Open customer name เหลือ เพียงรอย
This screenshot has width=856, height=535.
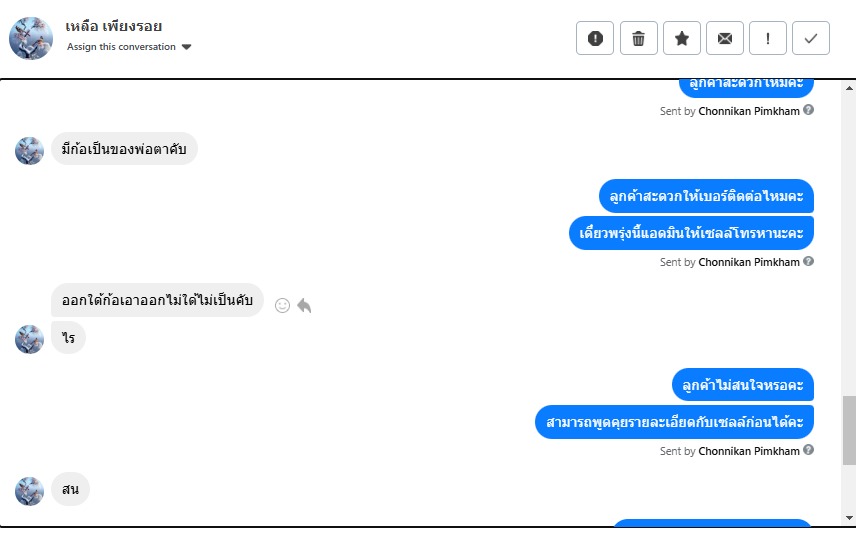click(114, 26)
